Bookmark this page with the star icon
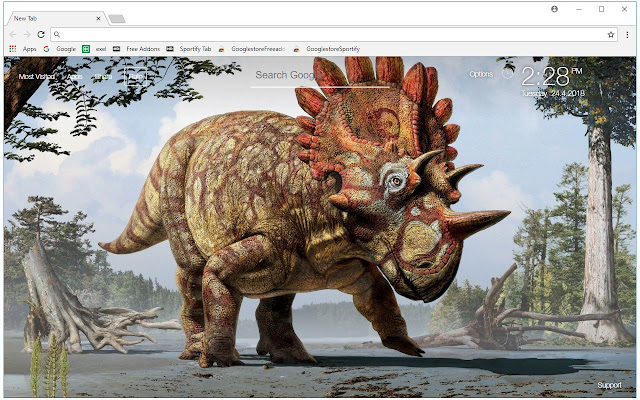The width and height of the screenshot is (640, 400). pos(611,35)
